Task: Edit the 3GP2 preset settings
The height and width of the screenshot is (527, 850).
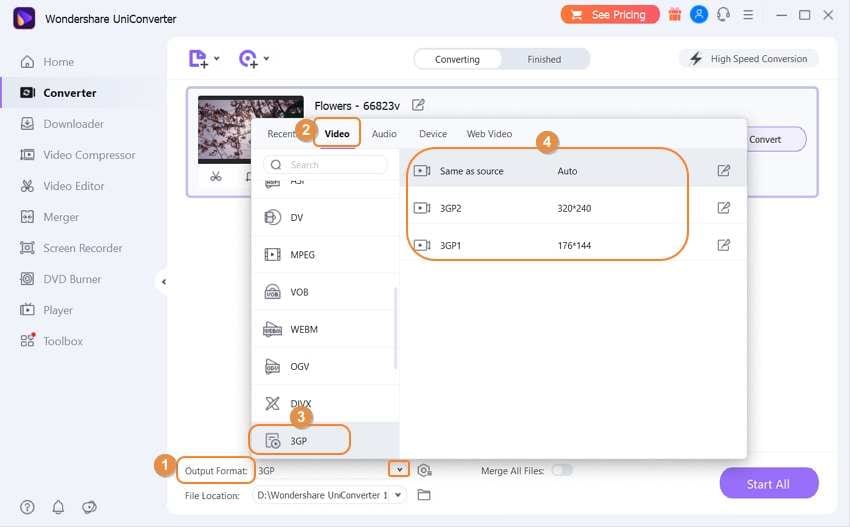Action: 724,208
